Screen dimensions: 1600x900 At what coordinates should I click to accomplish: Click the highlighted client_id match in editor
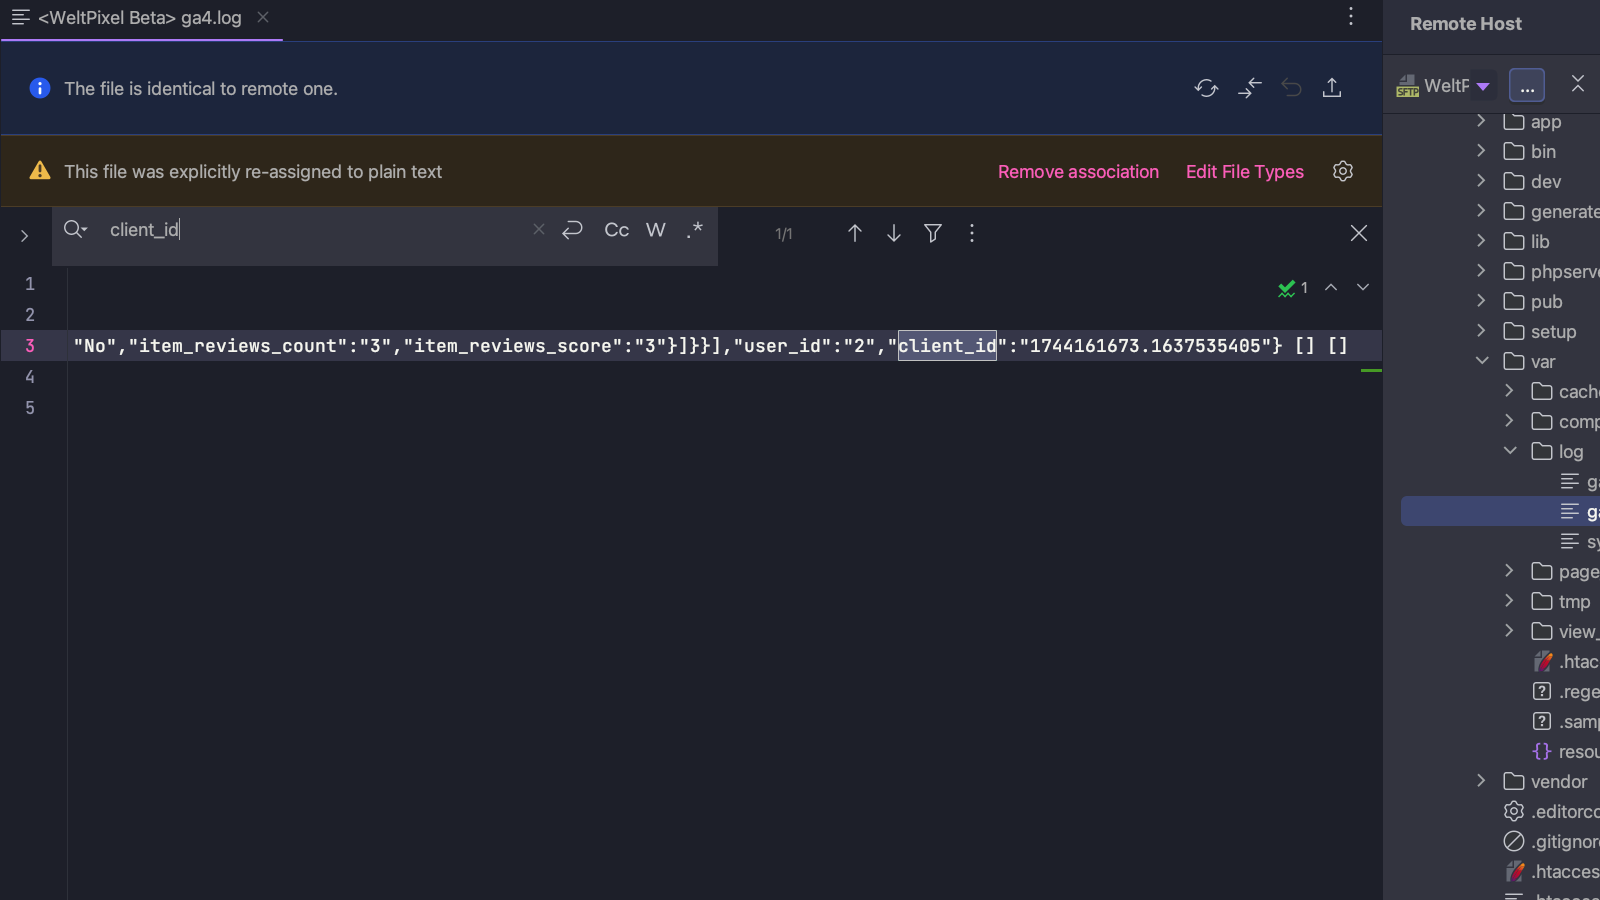click(947, 345)
